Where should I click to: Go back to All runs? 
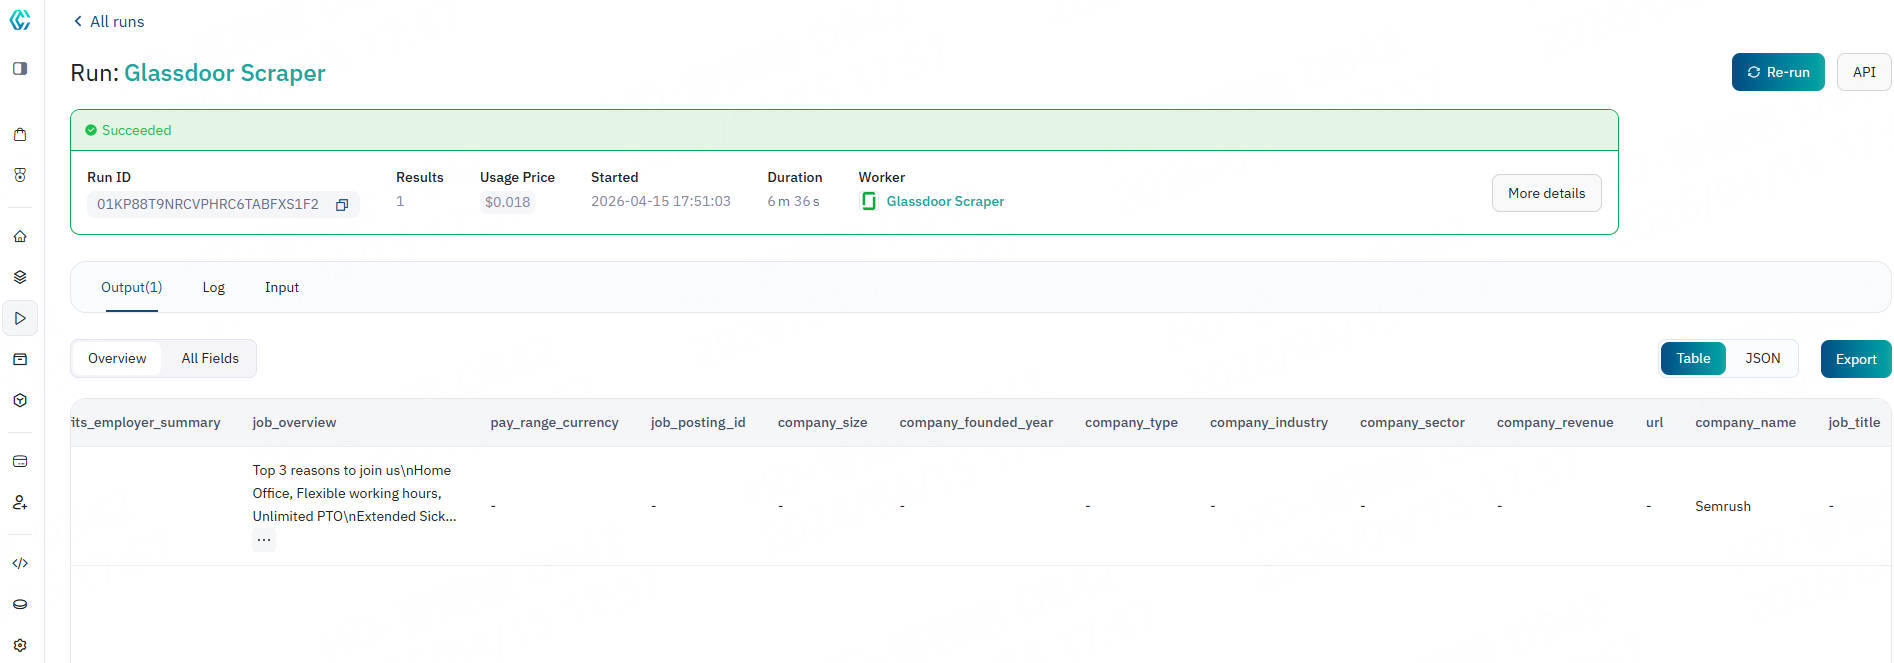(x=109, y=21)
